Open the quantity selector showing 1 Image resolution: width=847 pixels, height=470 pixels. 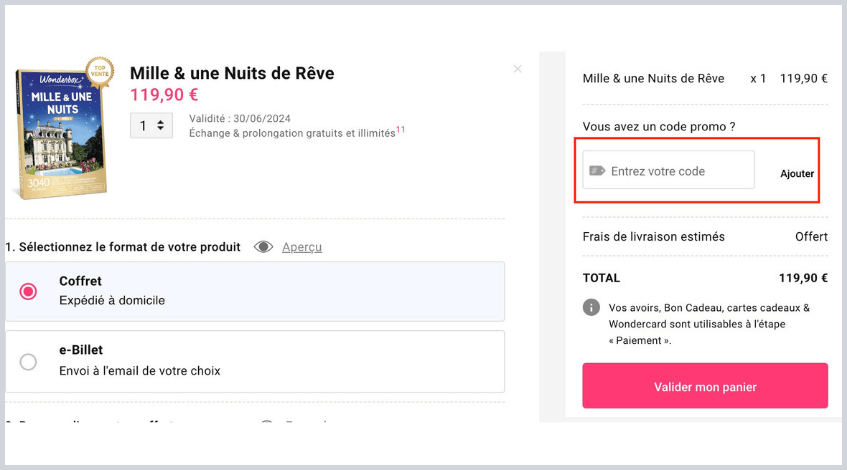[x=151, y=125]
